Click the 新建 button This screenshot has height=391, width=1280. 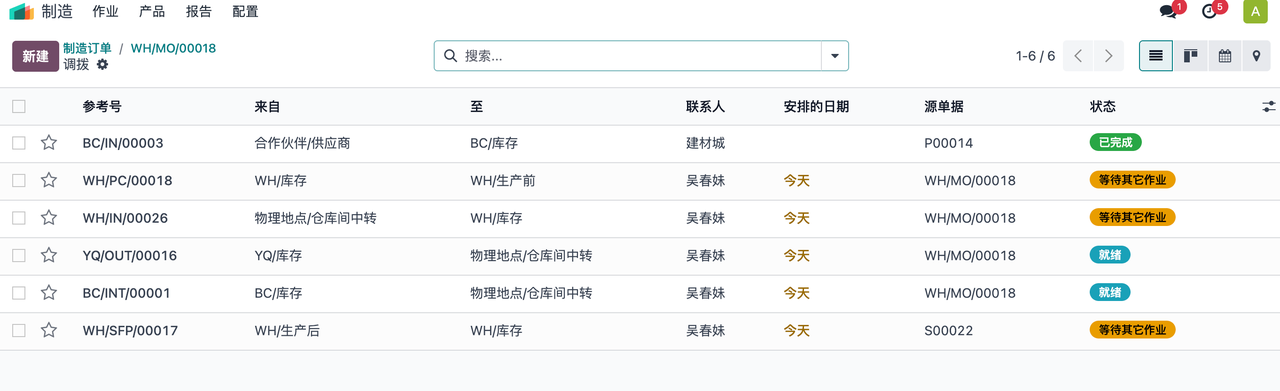tap(35, 56)
